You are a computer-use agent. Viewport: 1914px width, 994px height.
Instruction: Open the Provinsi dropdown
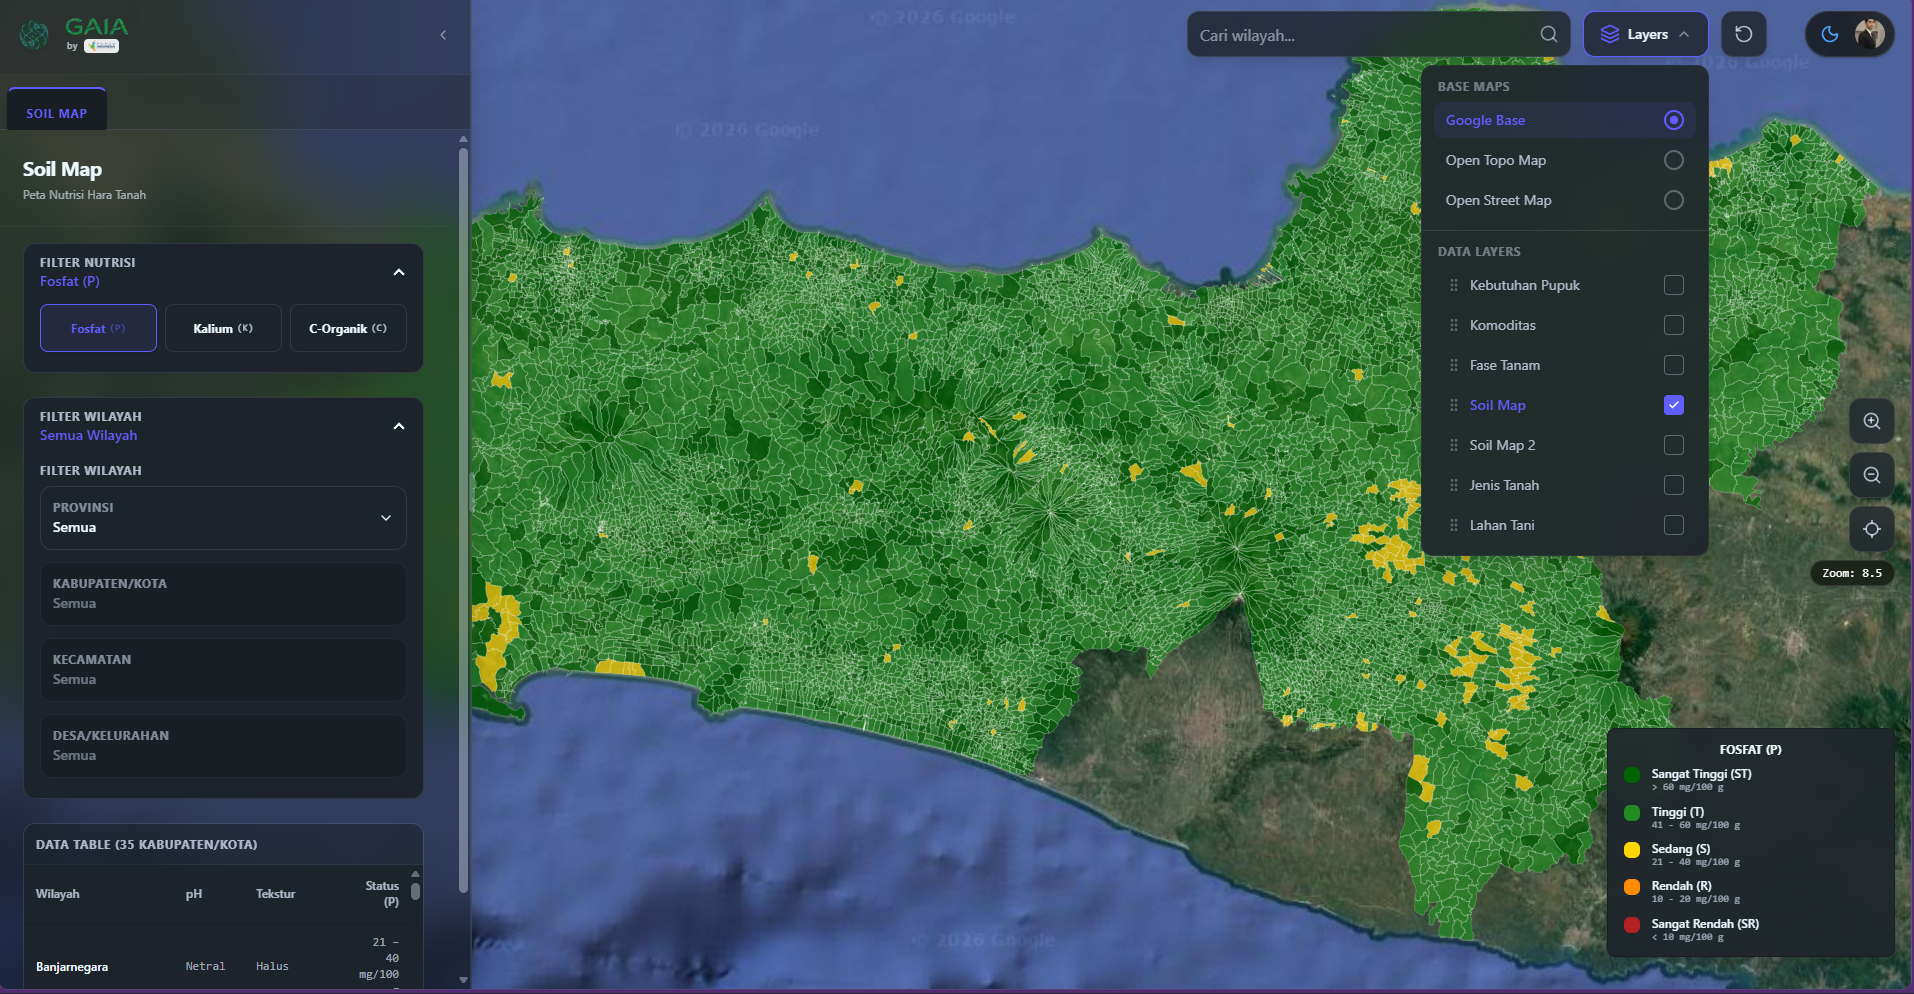point(223,518)
